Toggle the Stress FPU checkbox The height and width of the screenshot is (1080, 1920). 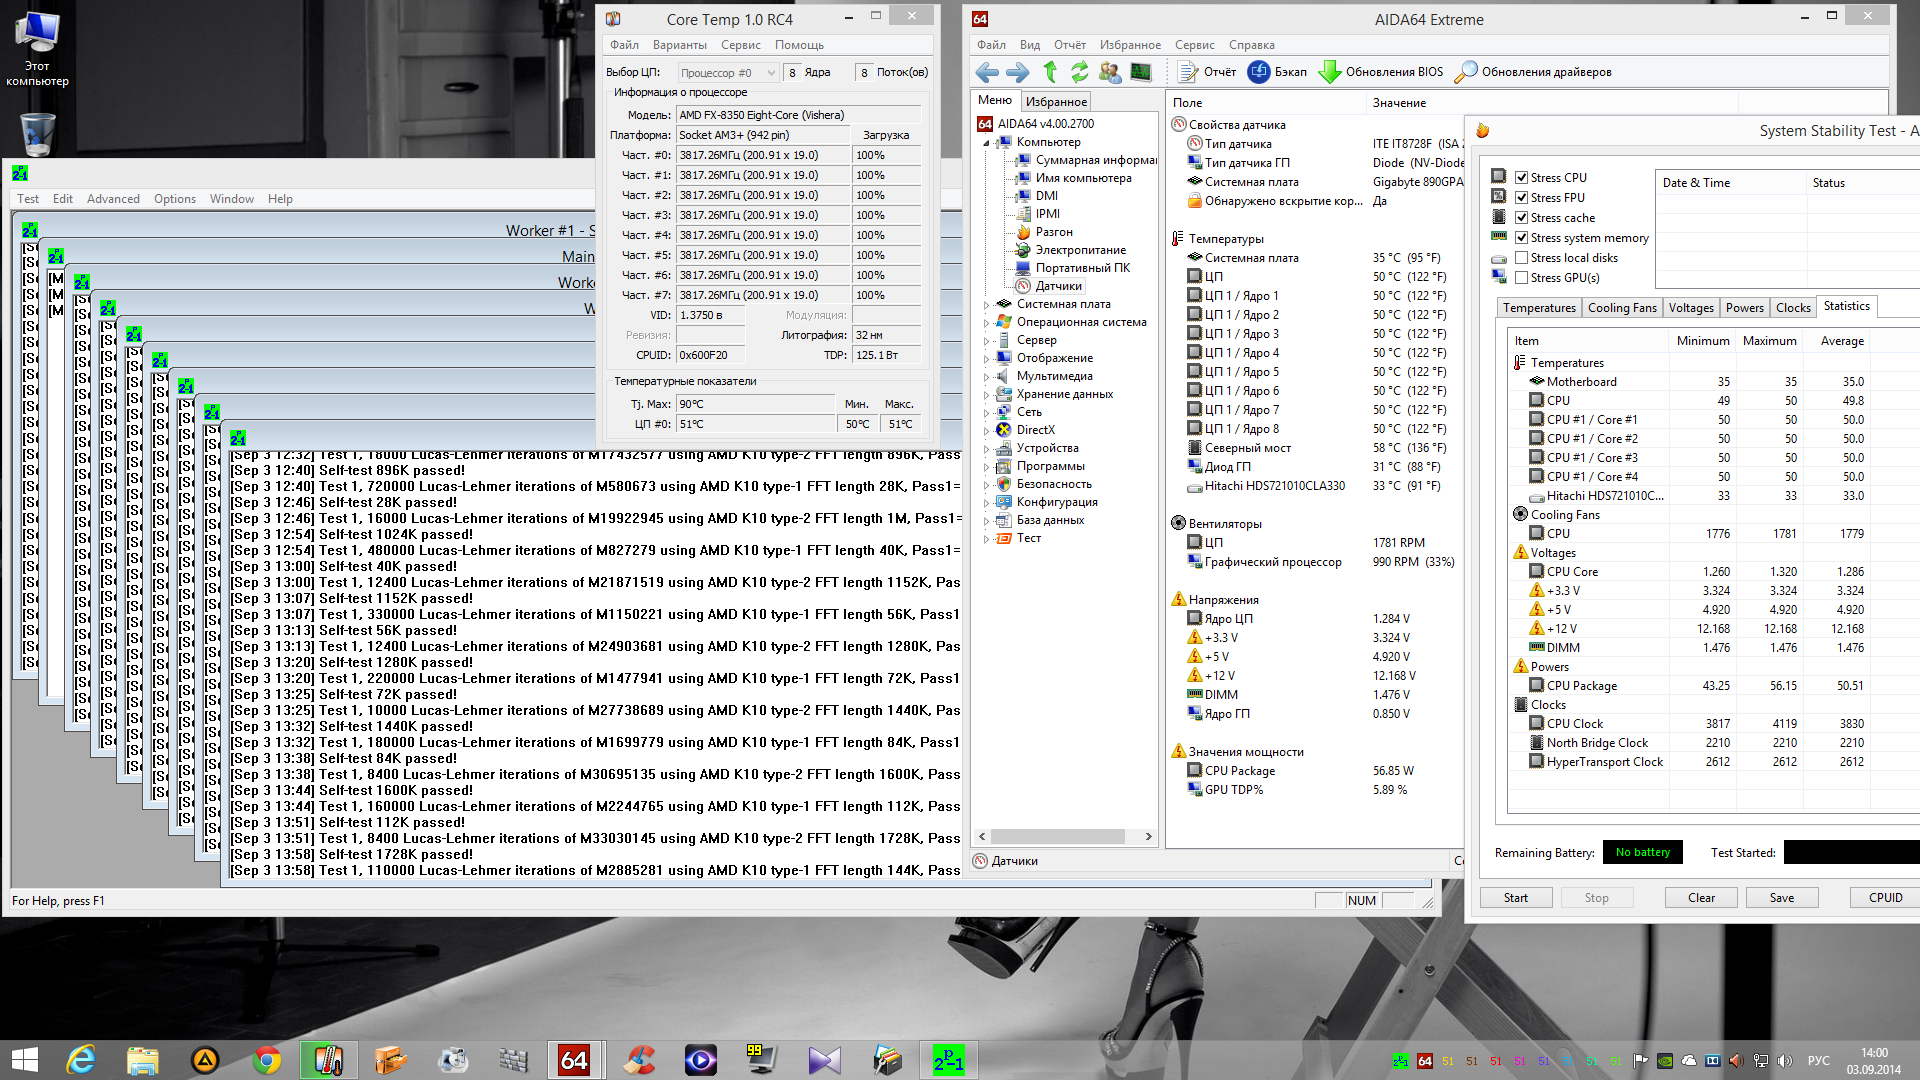[x=1521, y=198]
